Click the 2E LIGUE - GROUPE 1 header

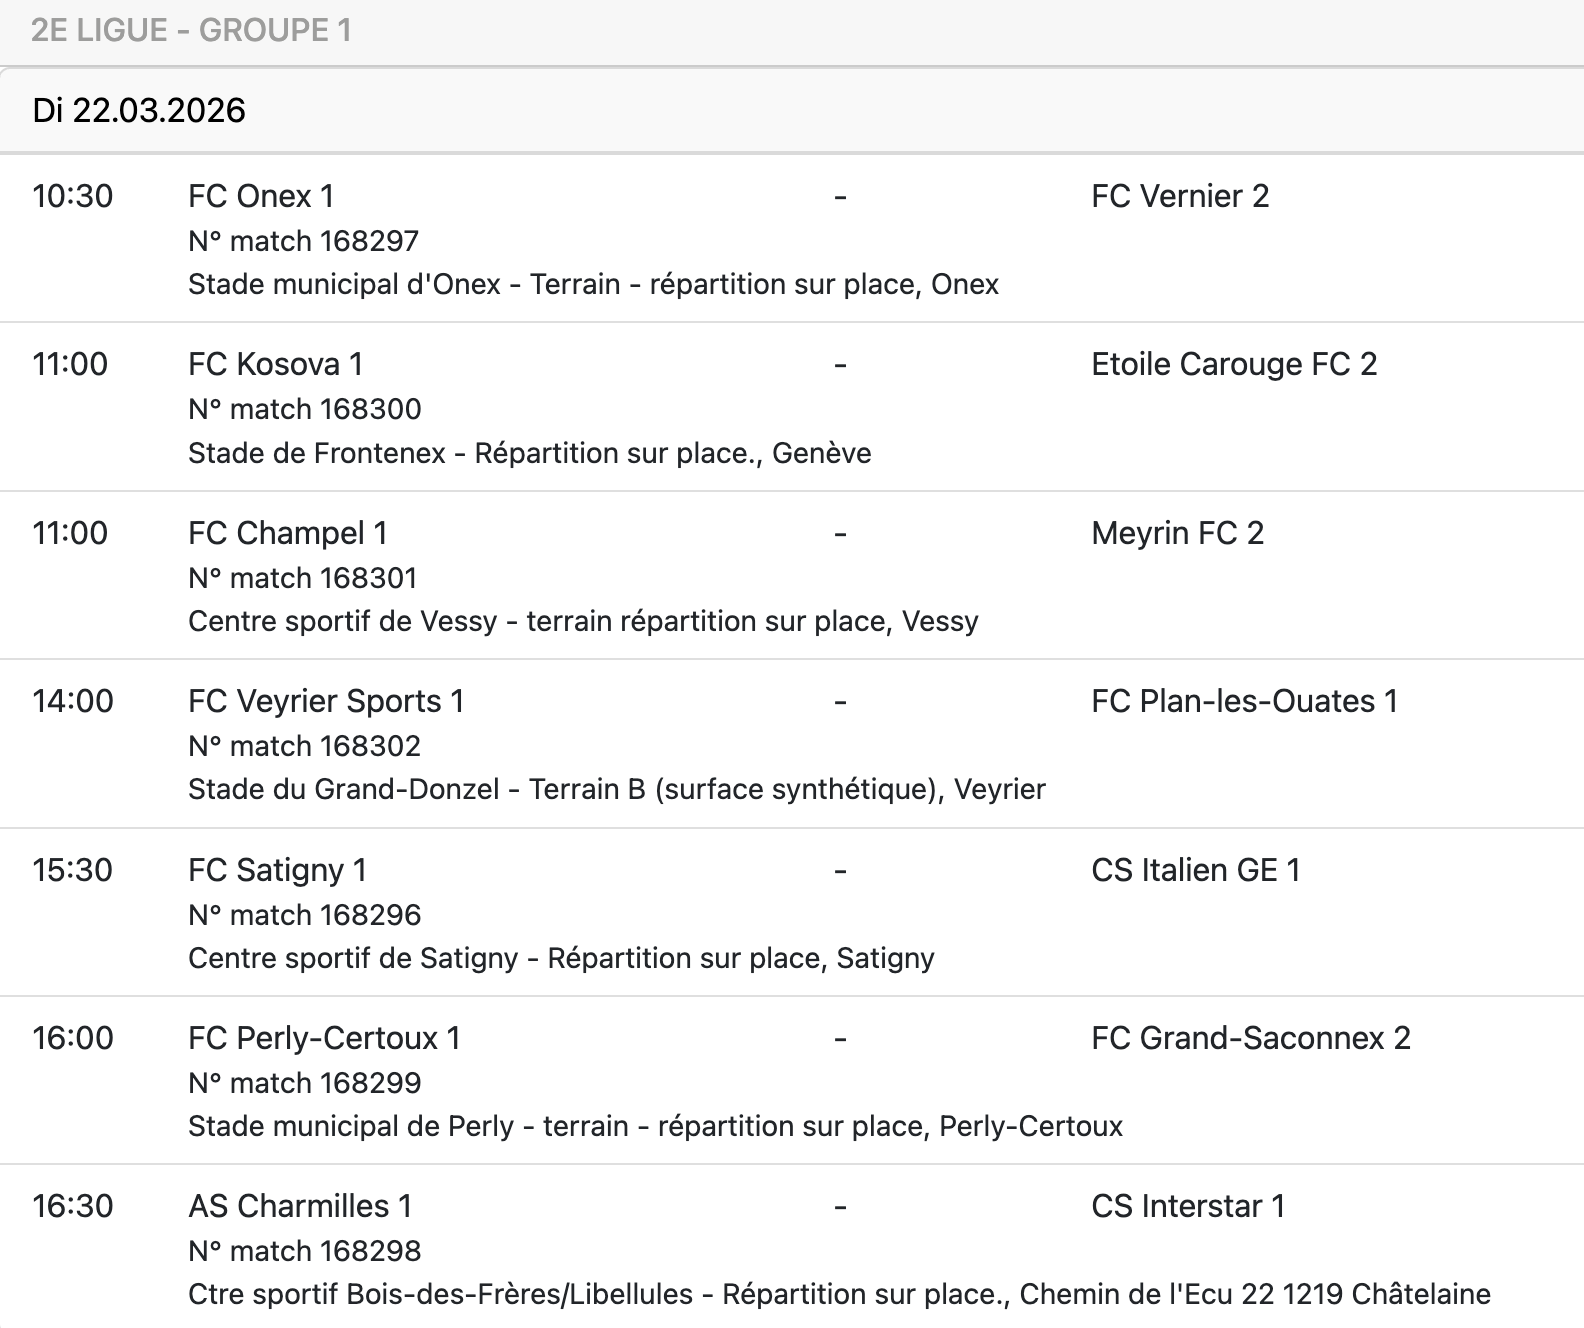pyautogui.click(x=191, y=30)
